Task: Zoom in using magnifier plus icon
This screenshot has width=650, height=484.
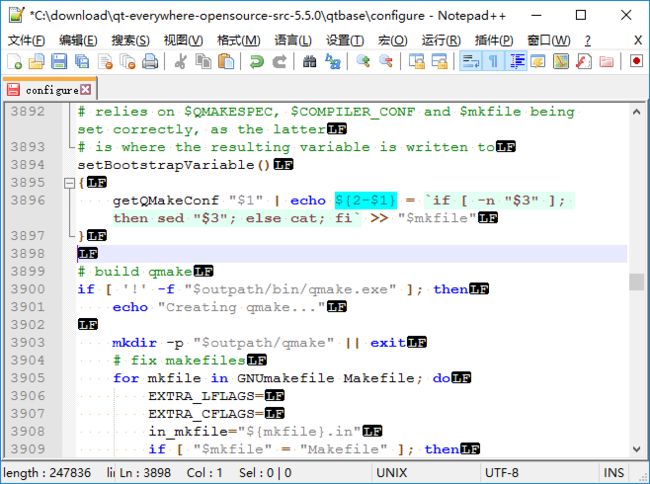Action: [x=363, y=61]
